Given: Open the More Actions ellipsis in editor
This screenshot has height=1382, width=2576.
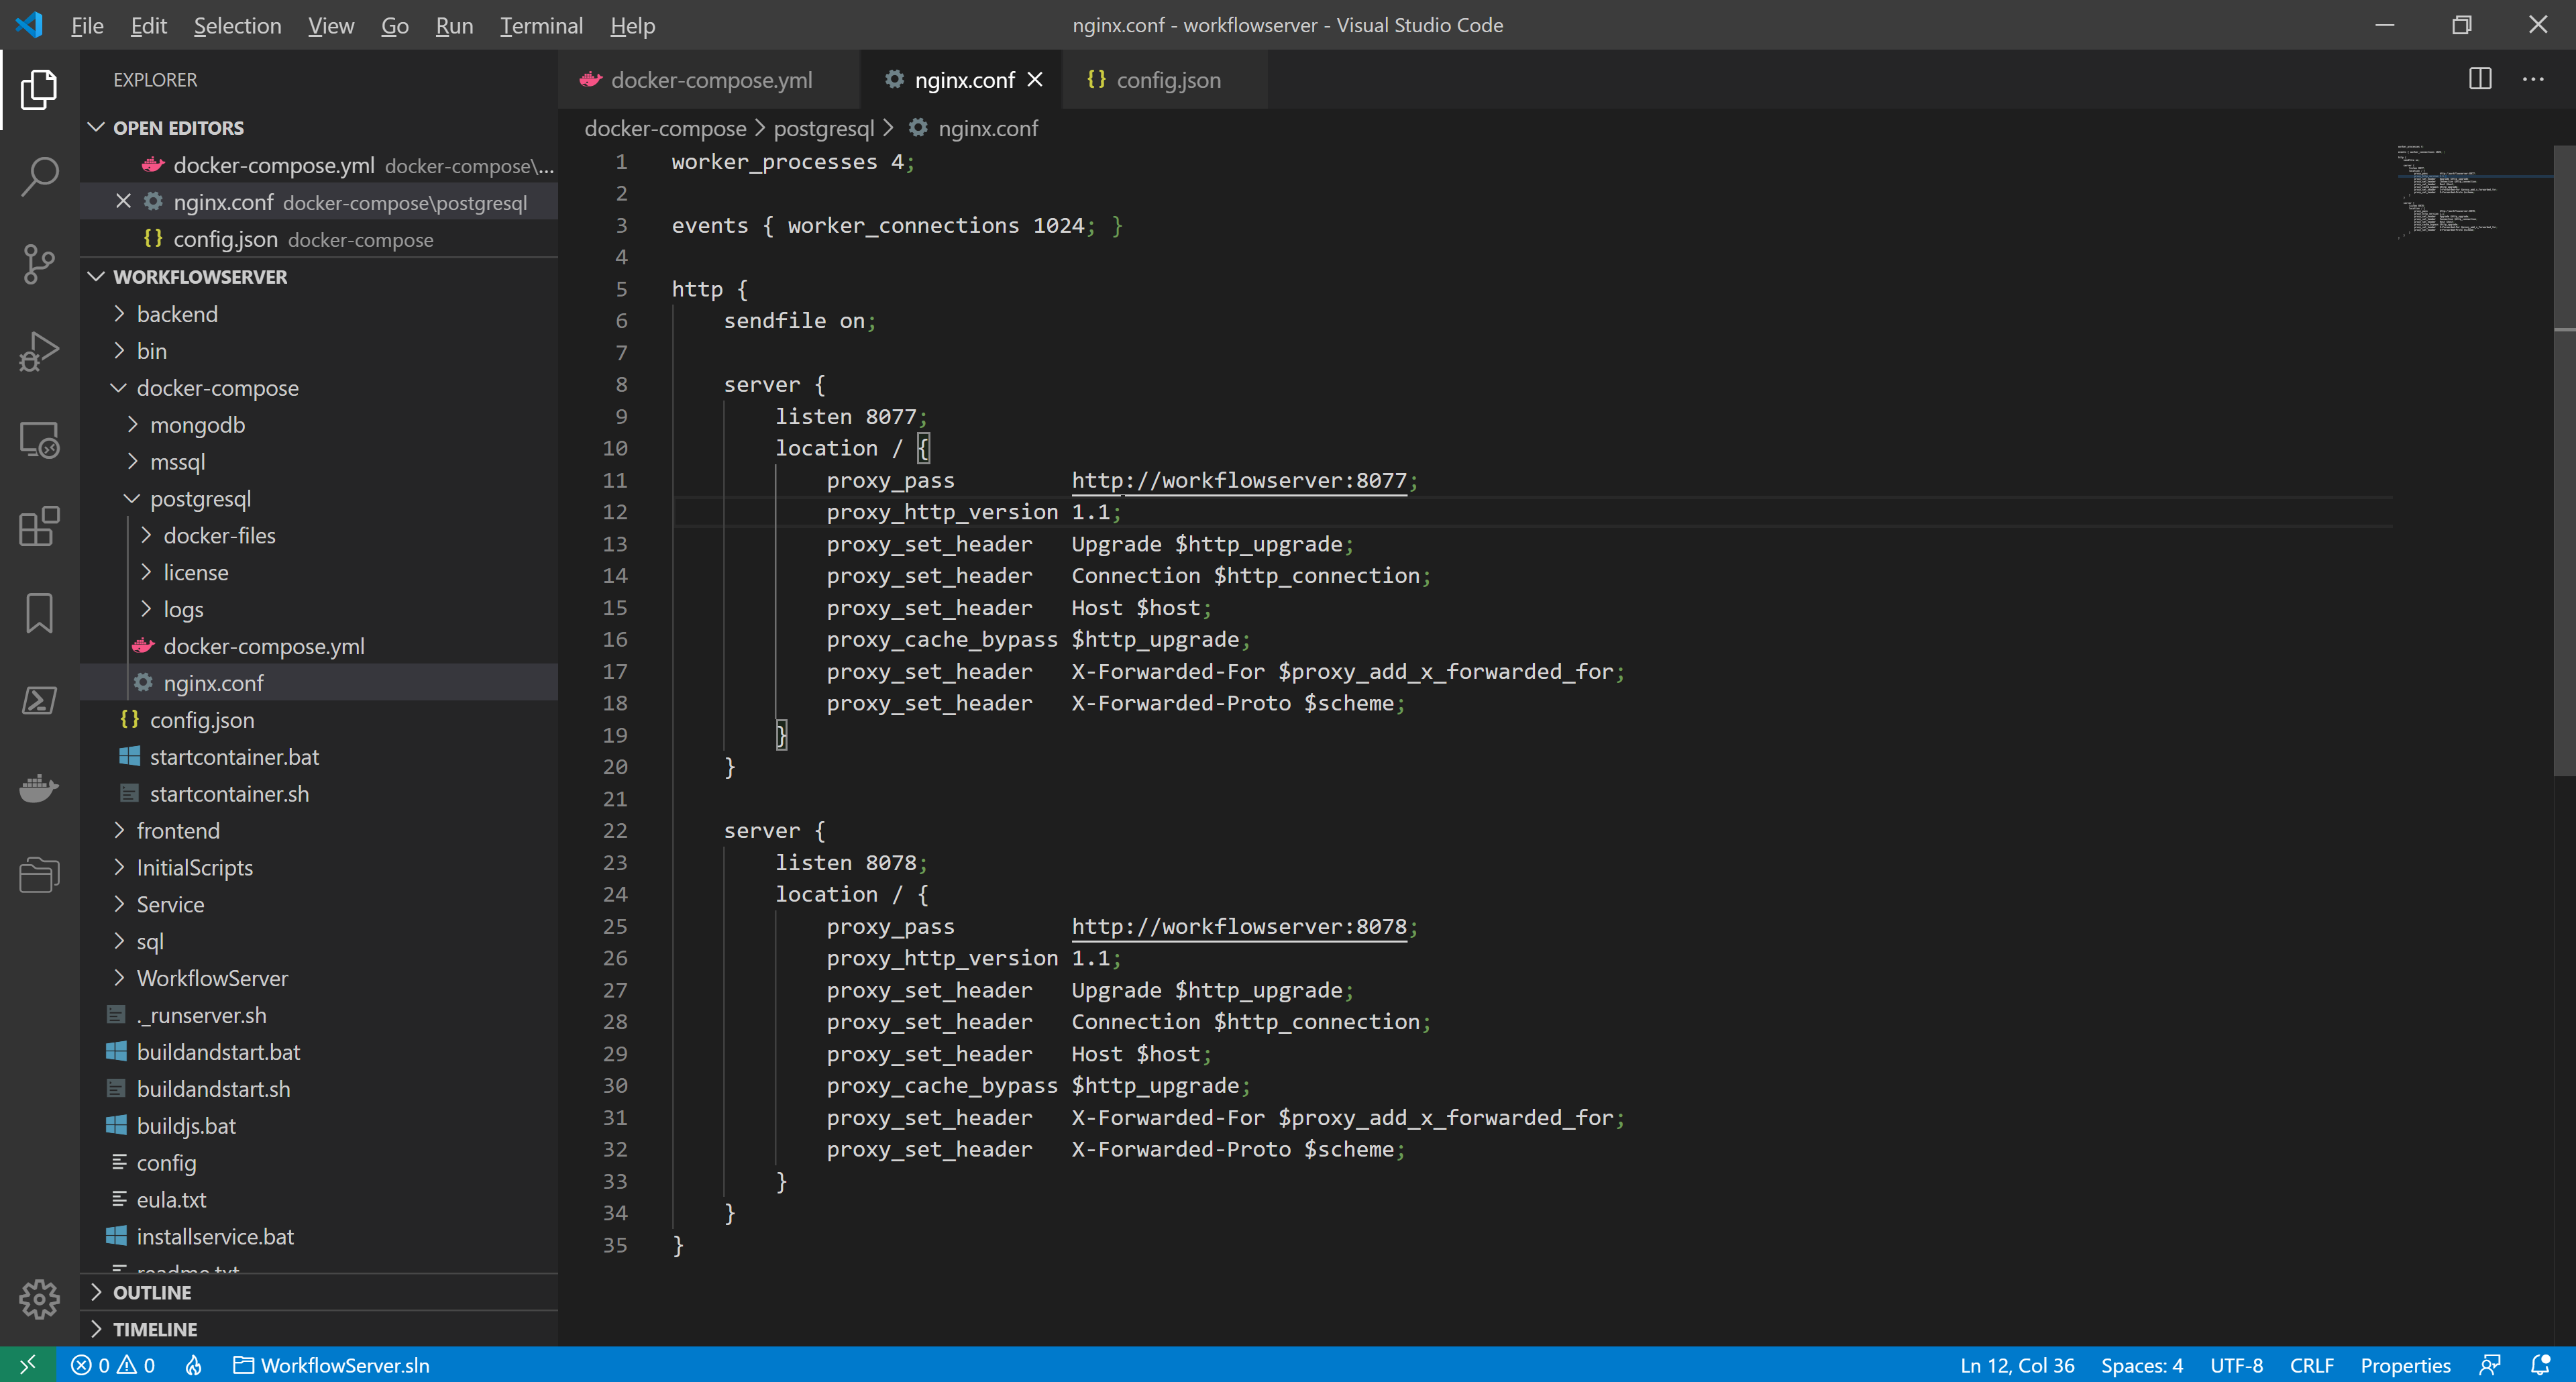Looking at the screenshot, I should click(2533, 79).
